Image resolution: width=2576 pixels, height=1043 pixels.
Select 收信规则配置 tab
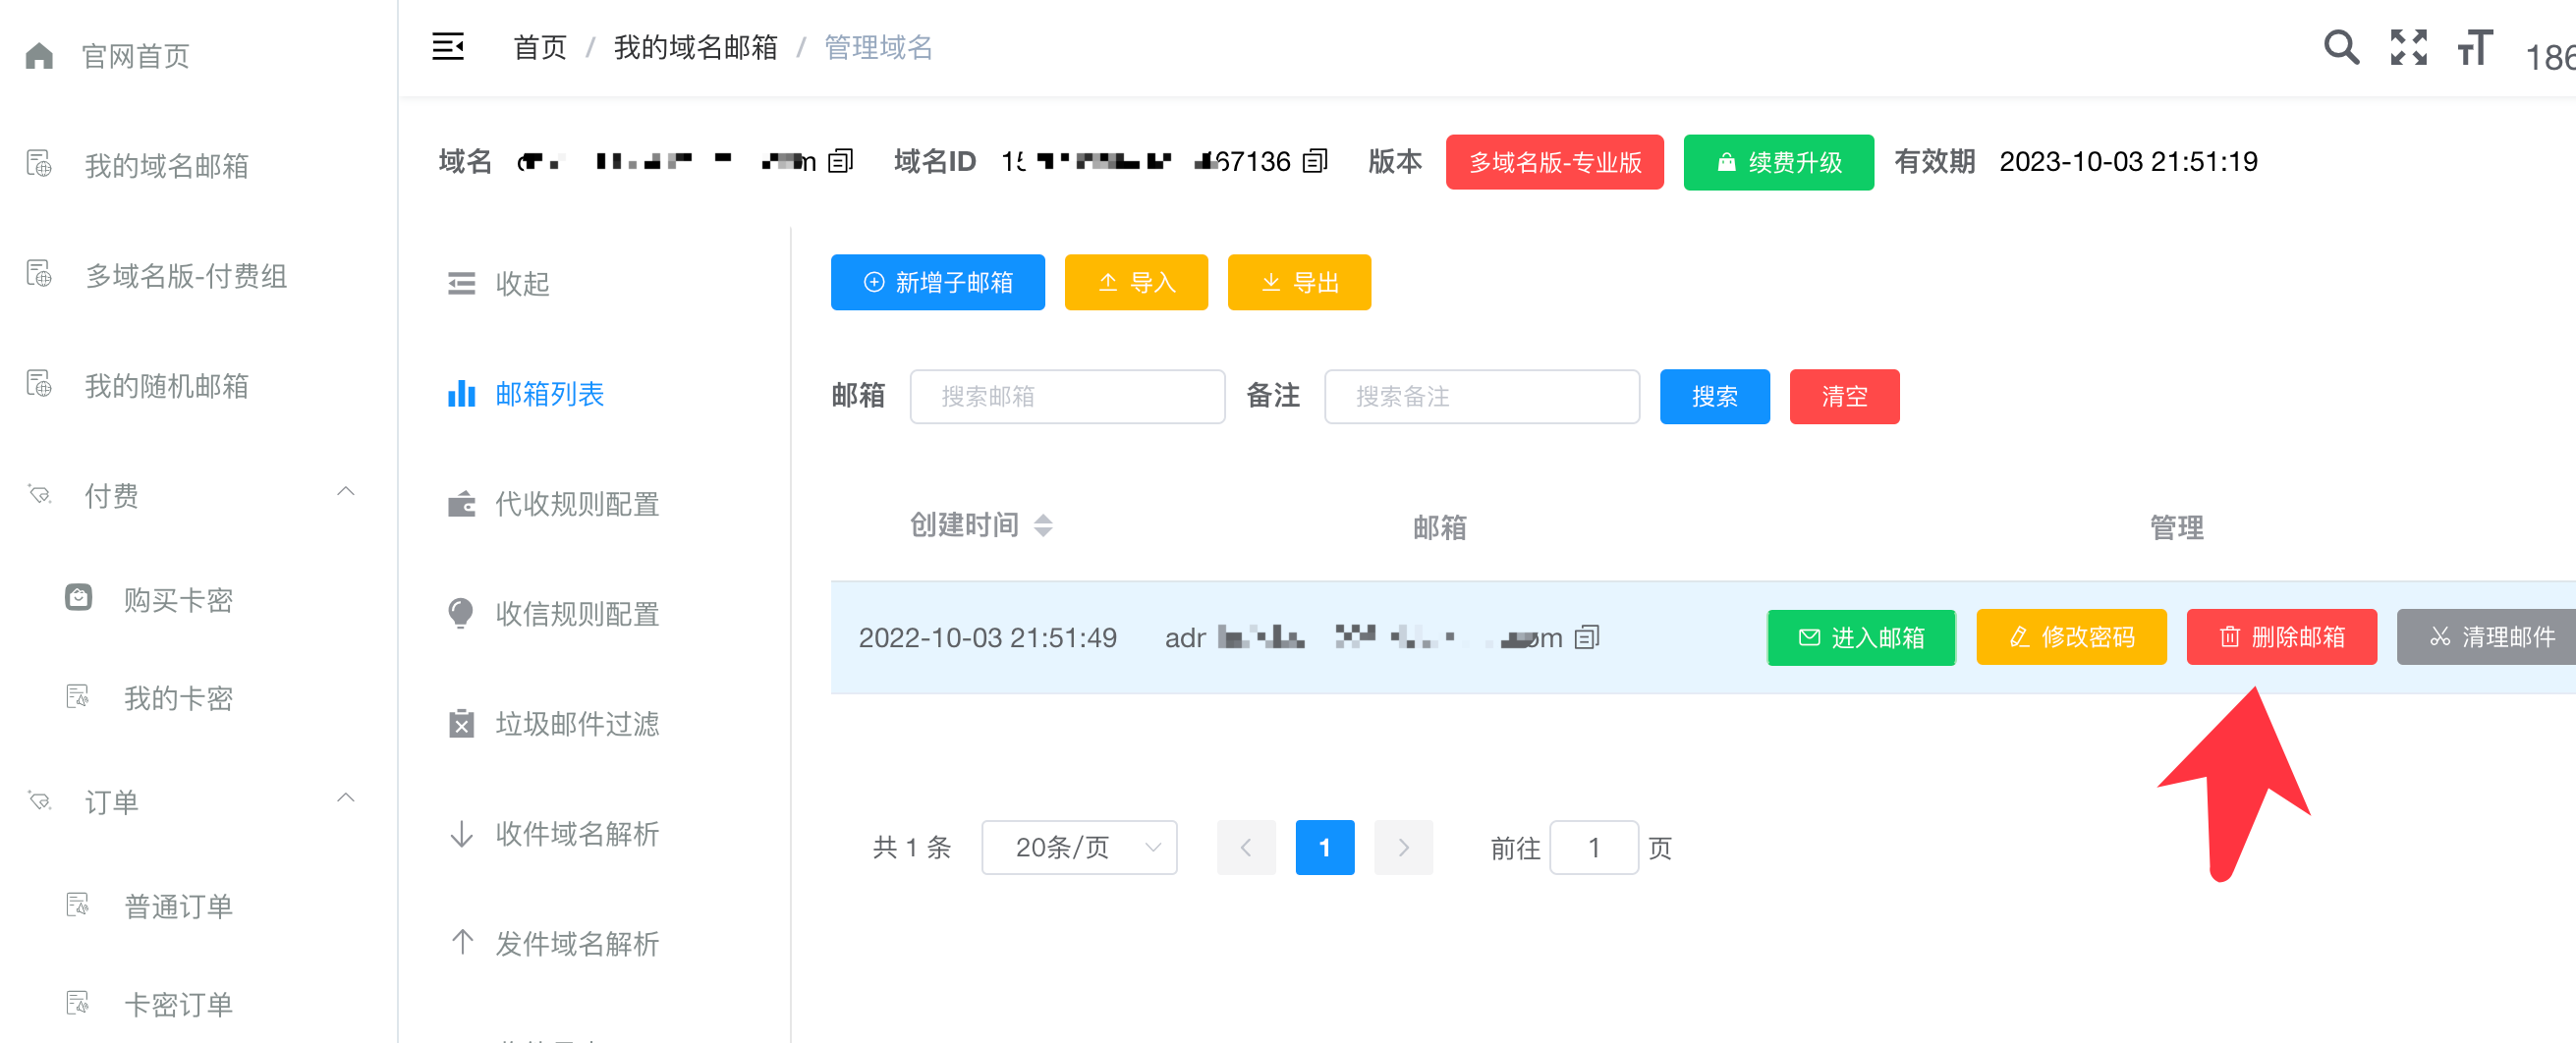tap(577, 614)
